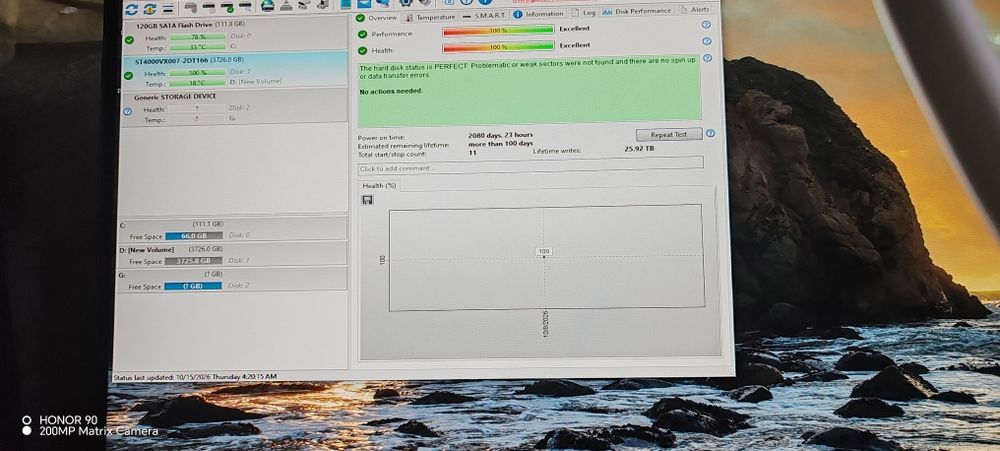Click the question mark icon of Generic STORAGE DEVICE
Screen dimensions: 1000x451
[127, 111]
